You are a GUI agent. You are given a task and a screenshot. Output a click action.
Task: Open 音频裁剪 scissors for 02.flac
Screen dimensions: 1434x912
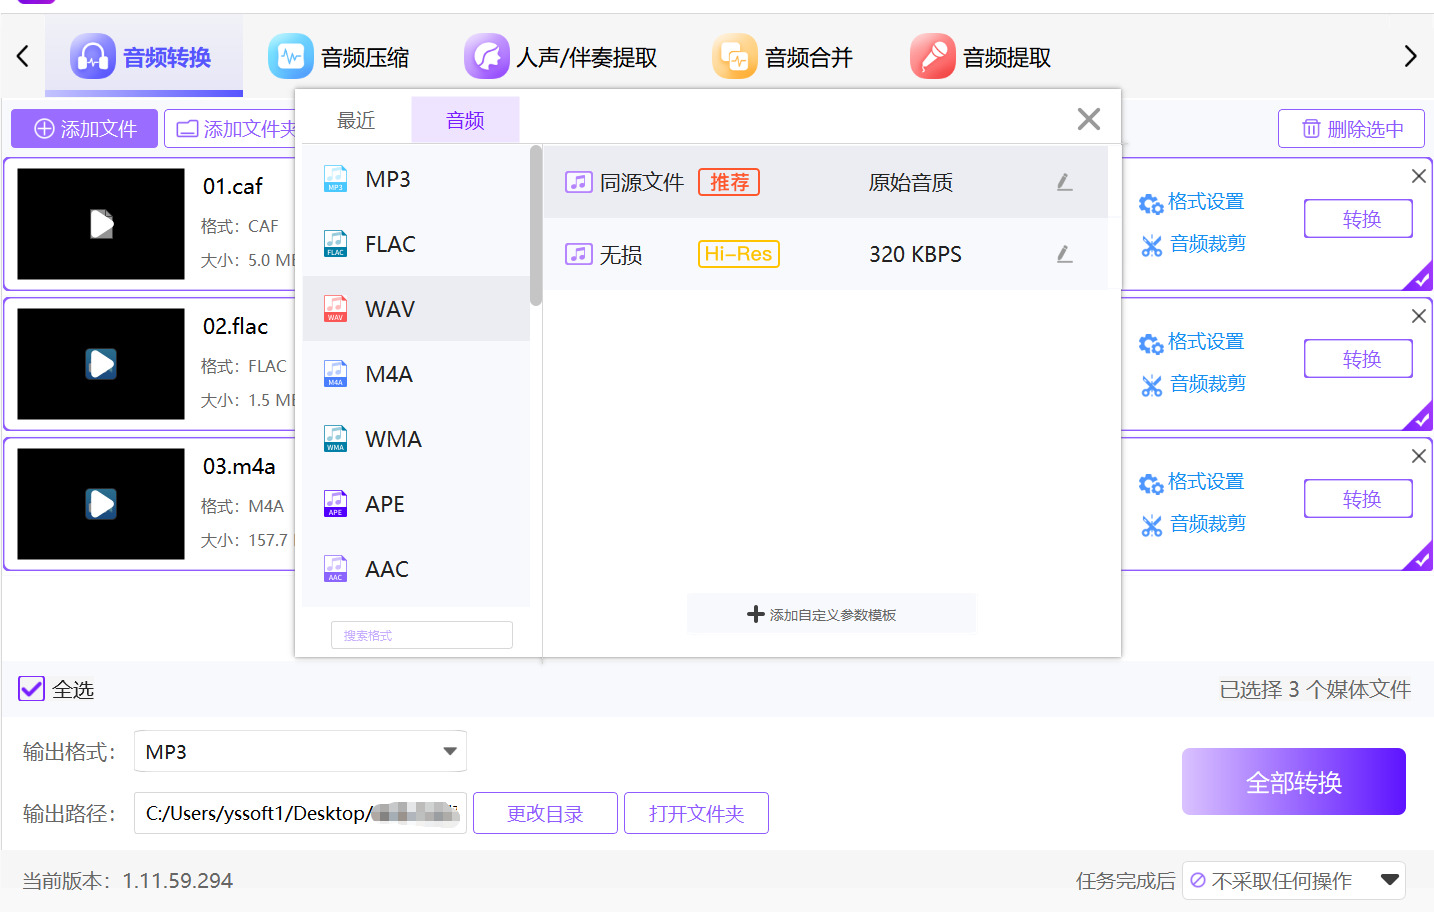click(x=1194, y=384)
